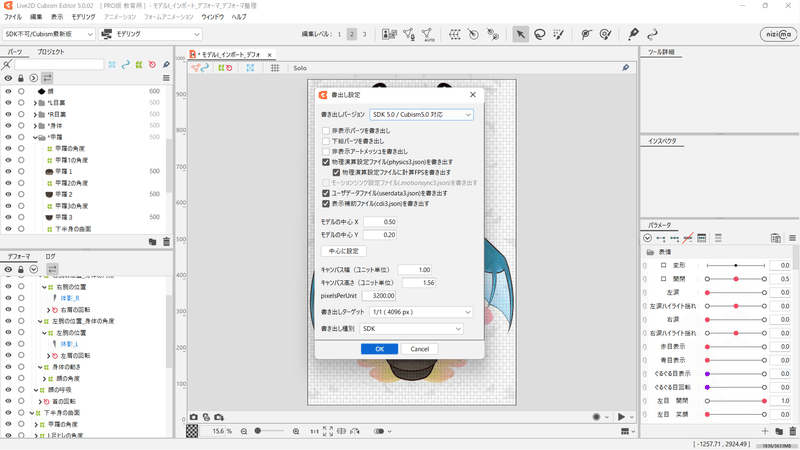Open manual mesh edit tool
The width and height of the screenshot is (800, 450).
(409, 34)
